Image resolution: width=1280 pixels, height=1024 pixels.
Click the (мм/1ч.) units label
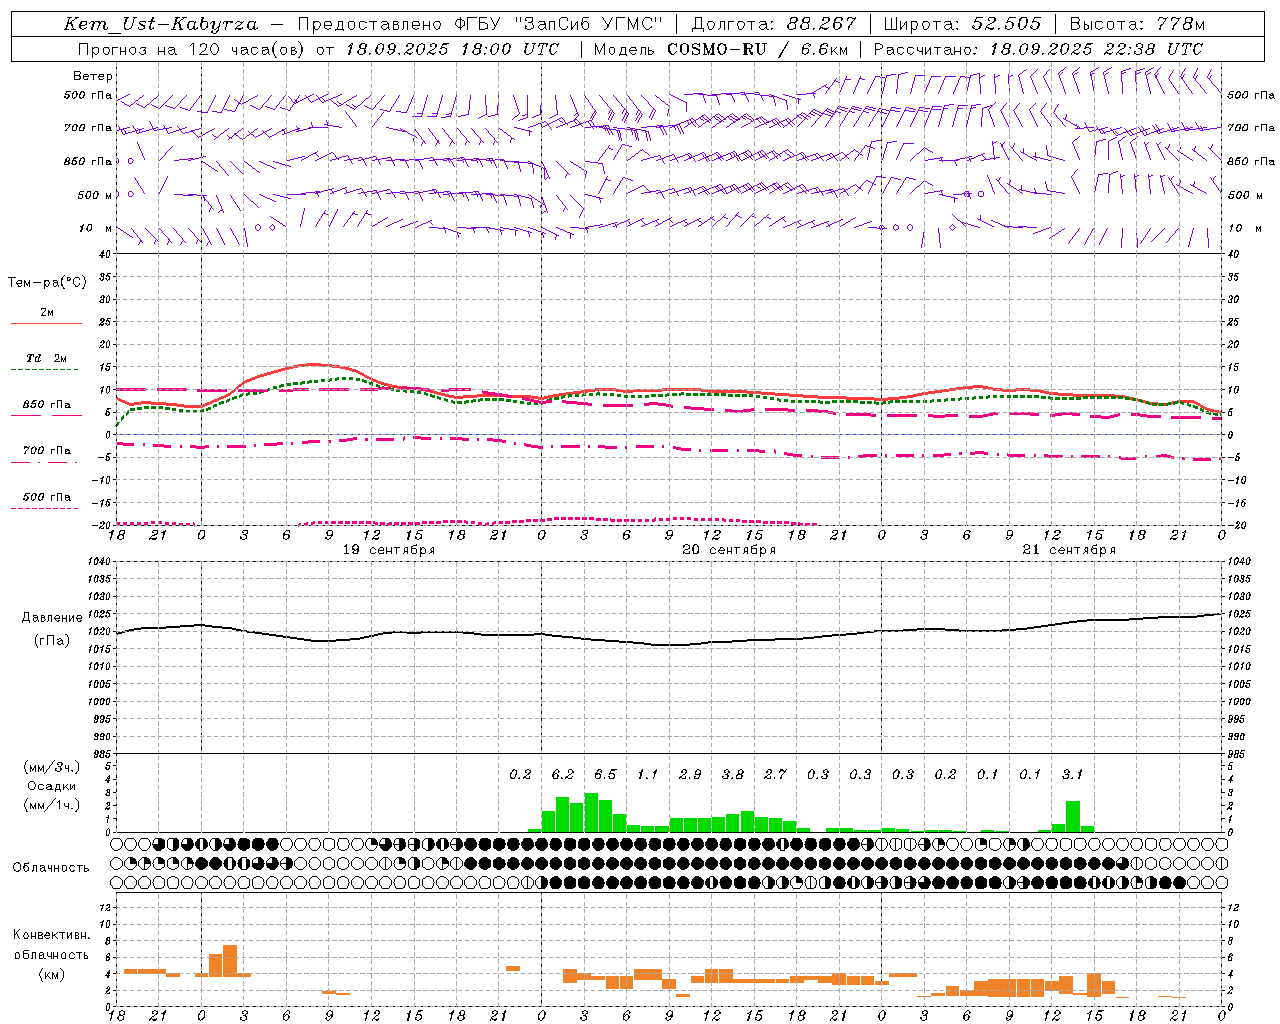click(x=52, y=805)
